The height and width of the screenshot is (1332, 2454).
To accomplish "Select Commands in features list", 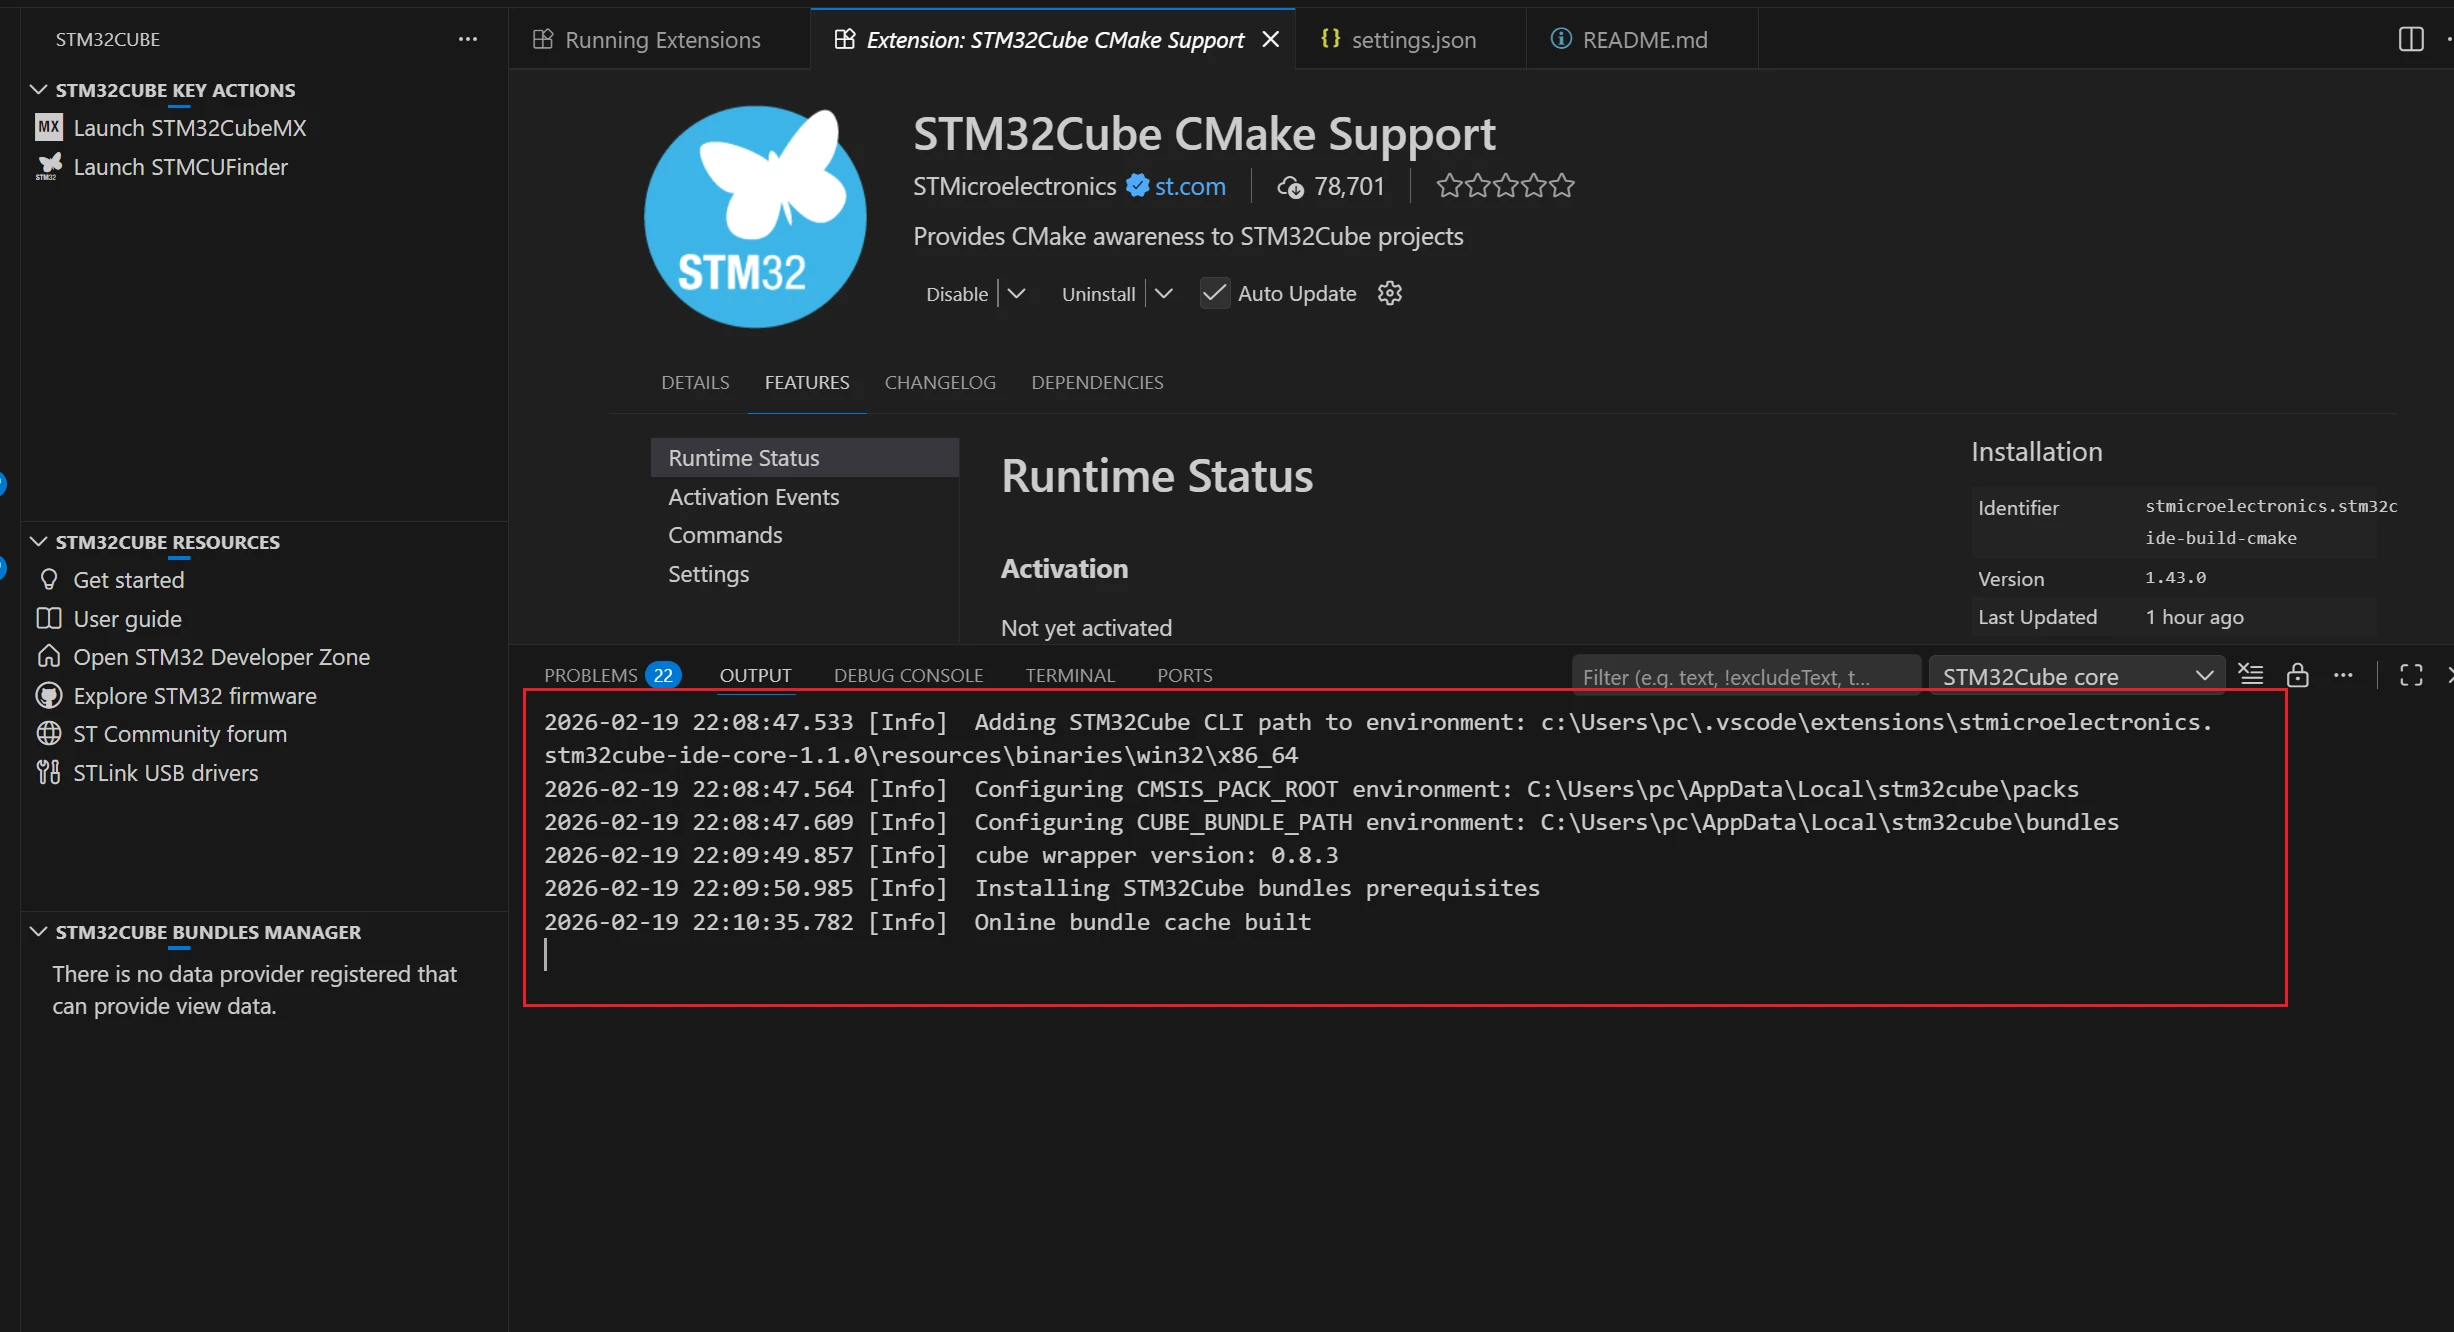I will pos(804,535).
